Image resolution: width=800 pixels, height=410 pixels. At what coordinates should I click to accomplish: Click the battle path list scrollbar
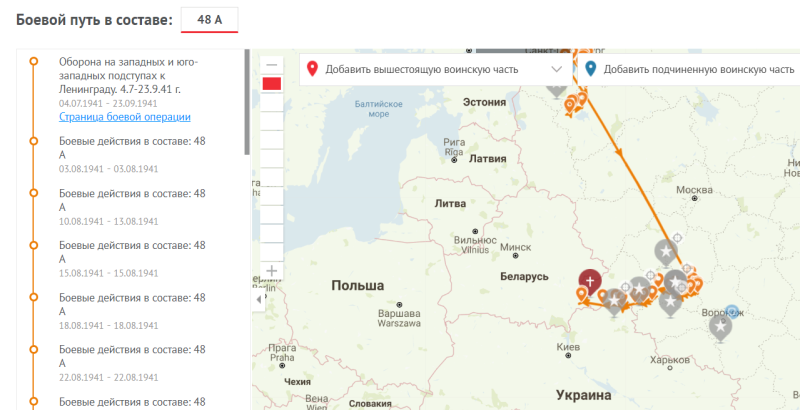pyautogui.click(x=247, y=105)
